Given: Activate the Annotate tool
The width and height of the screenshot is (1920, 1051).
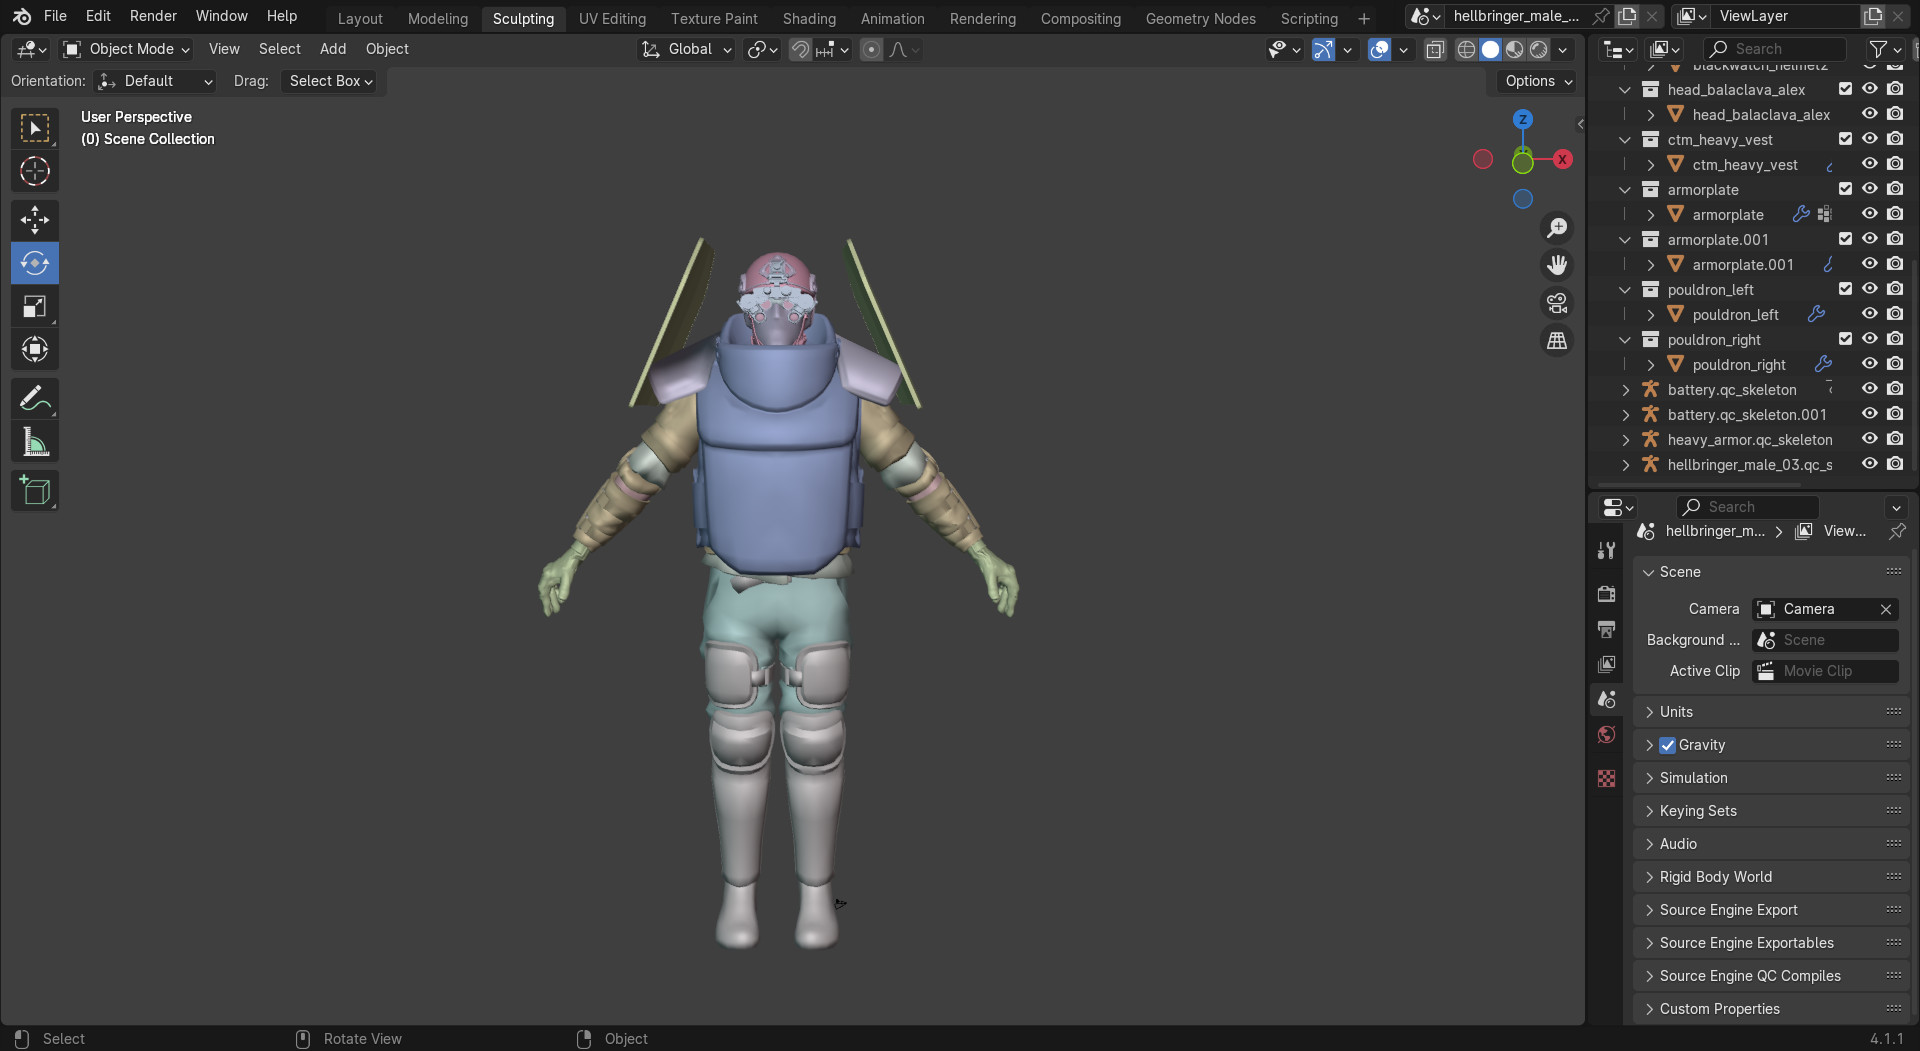Looking at the screenshot, I should (34, 399).
